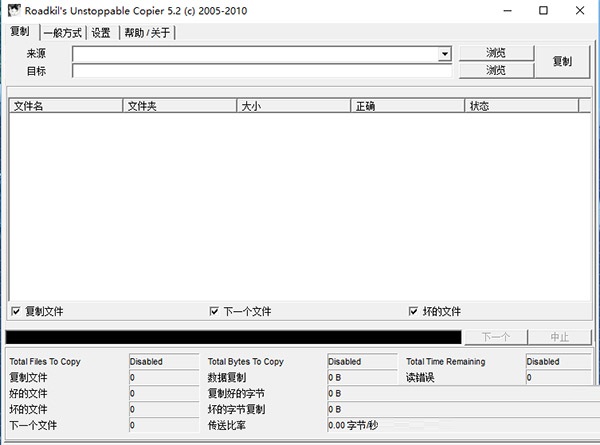The height and width of the screenshot is (445, 600).
Task: Browse for the source folder
Action: [x=496, y=53]
